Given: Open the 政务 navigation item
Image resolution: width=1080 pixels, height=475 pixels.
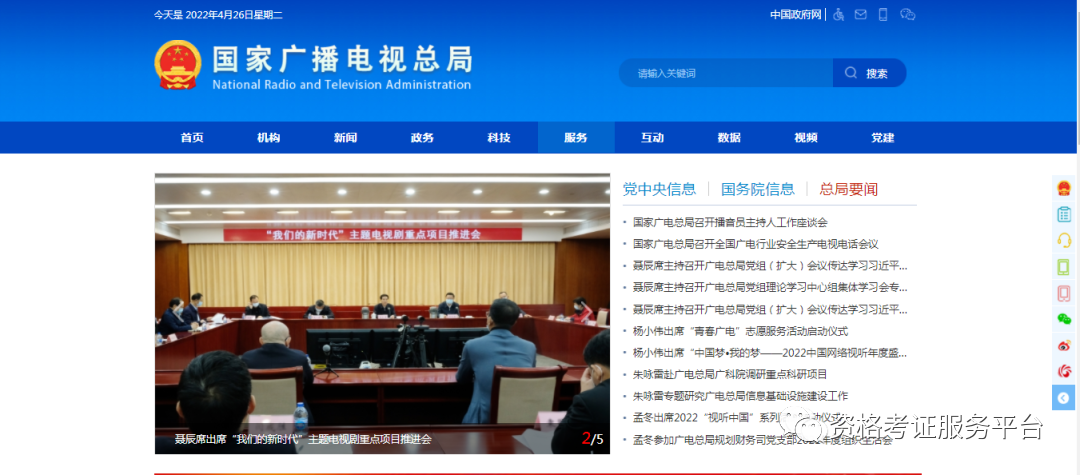Looking at the screenshot, I should [x=422, y=138].
